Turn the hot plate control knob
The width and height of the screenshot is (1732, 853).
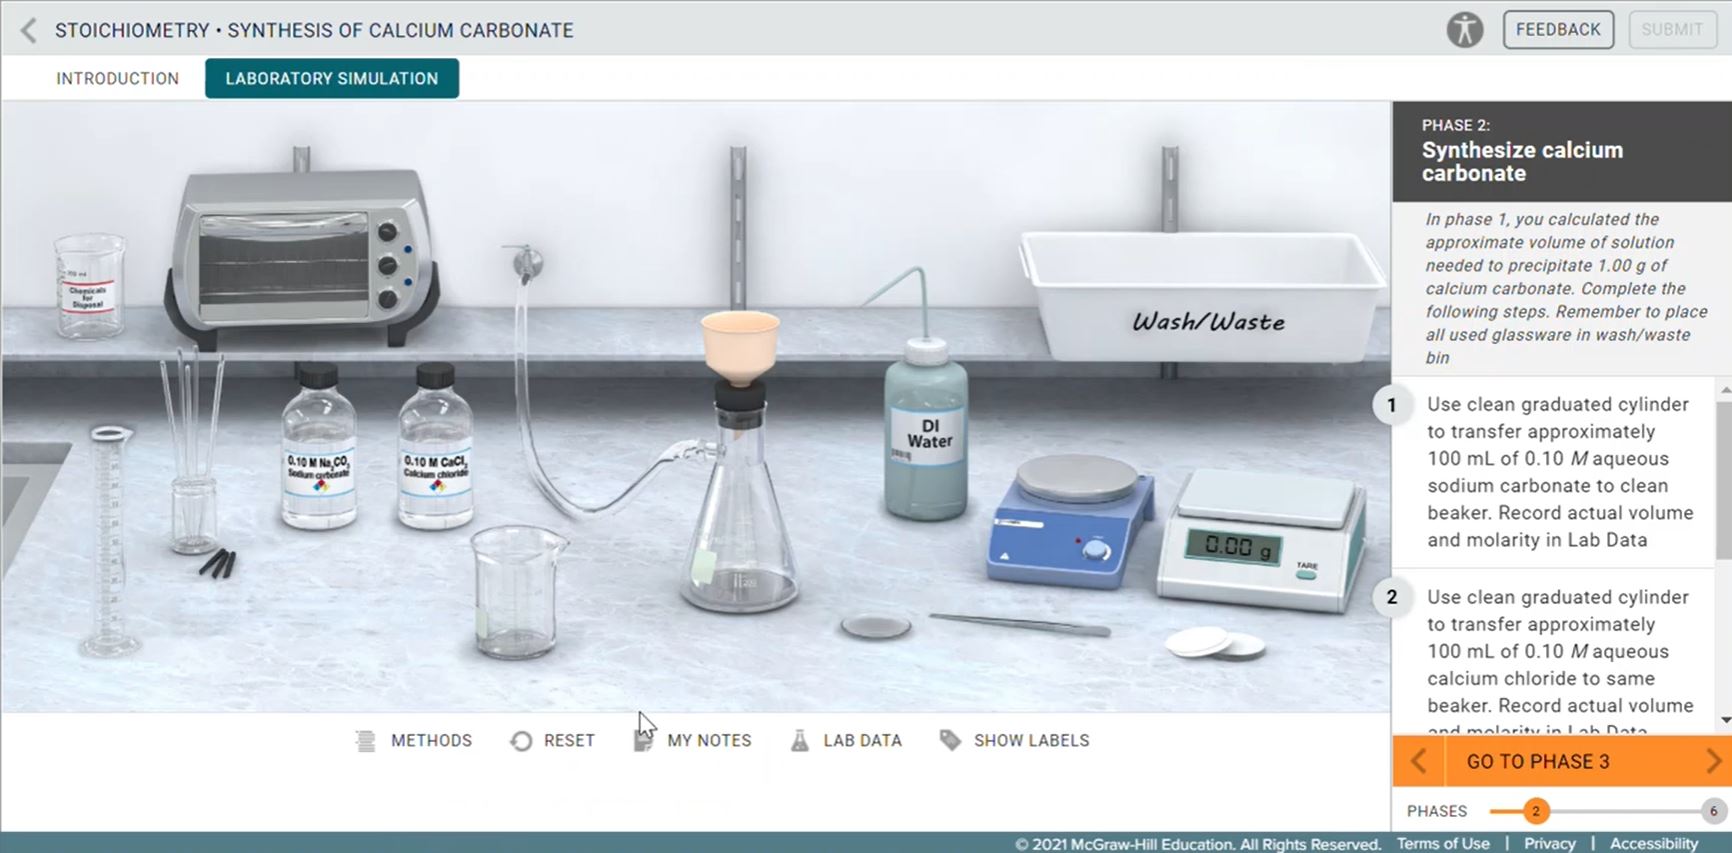[x=1097, y=551]
